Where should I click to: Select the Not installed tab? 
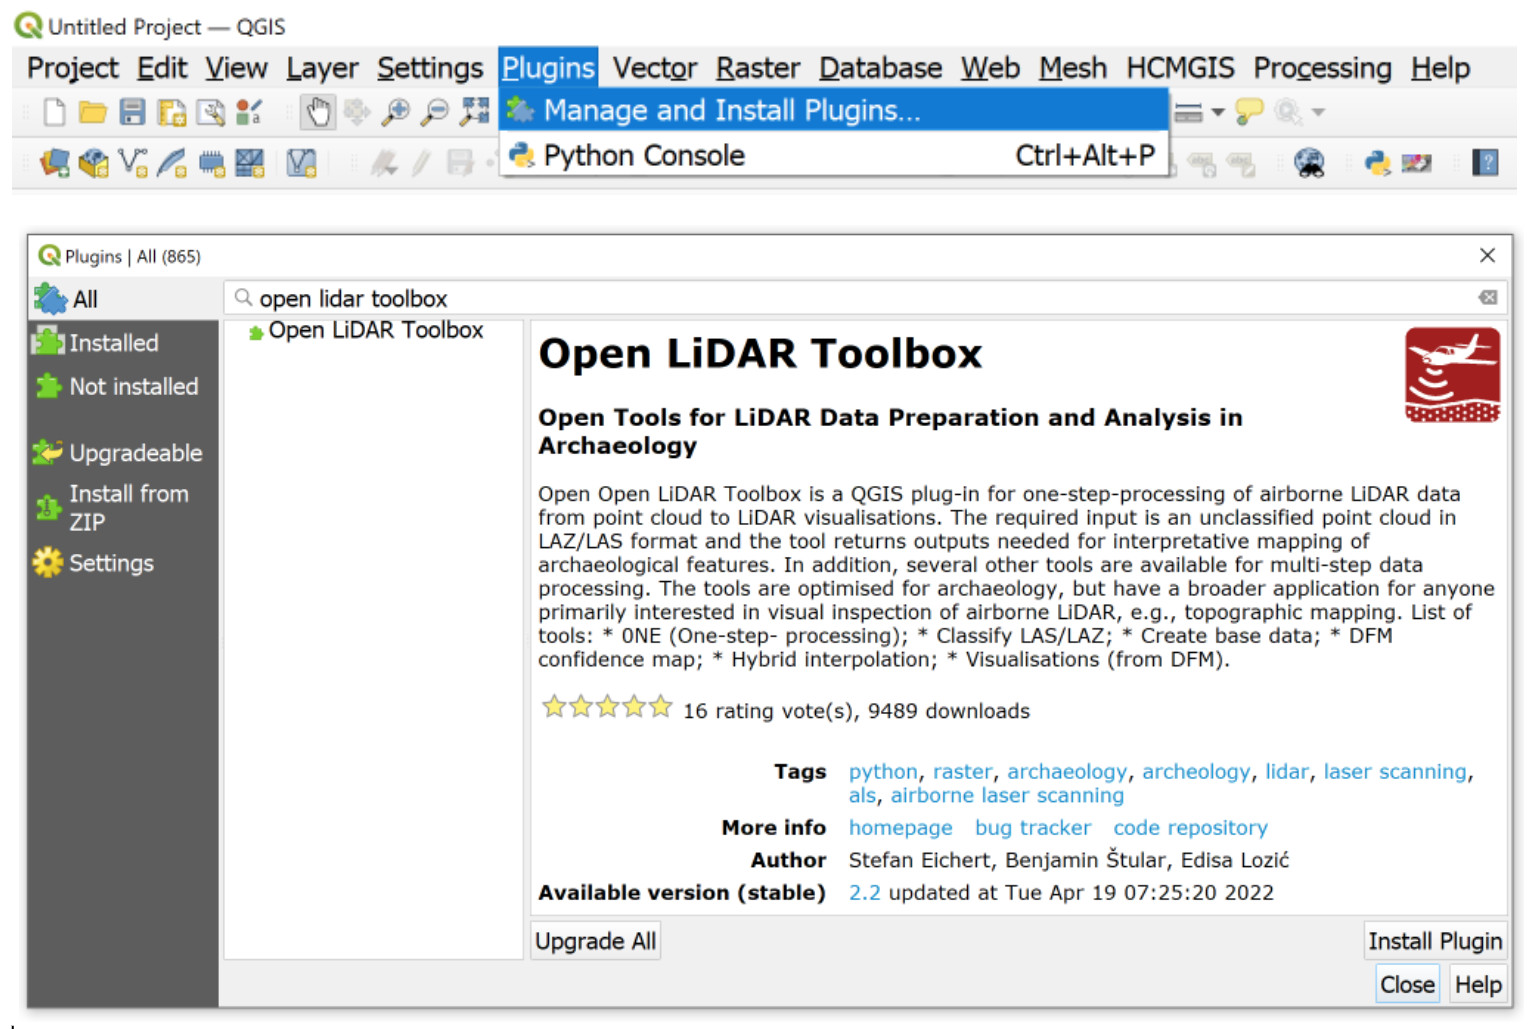(x=124, y=386)
